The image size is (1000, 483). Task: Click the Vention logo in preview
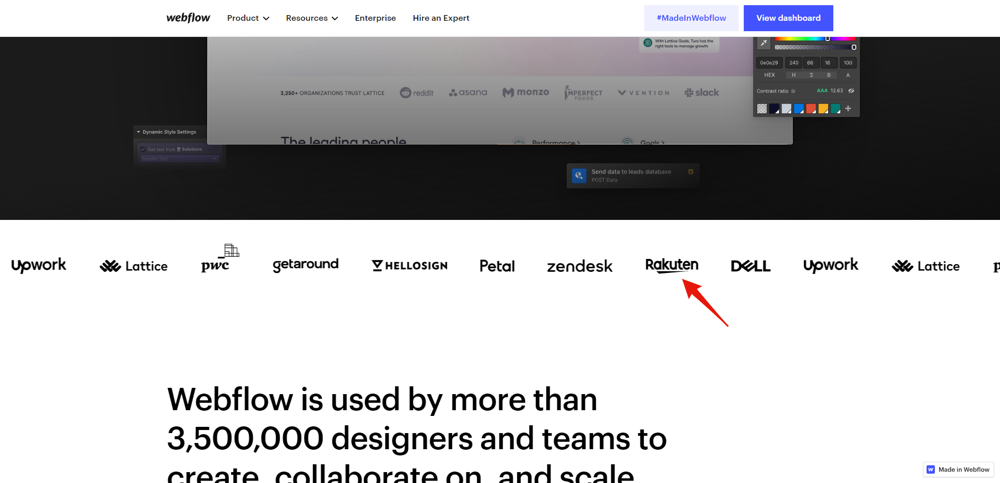643,93
